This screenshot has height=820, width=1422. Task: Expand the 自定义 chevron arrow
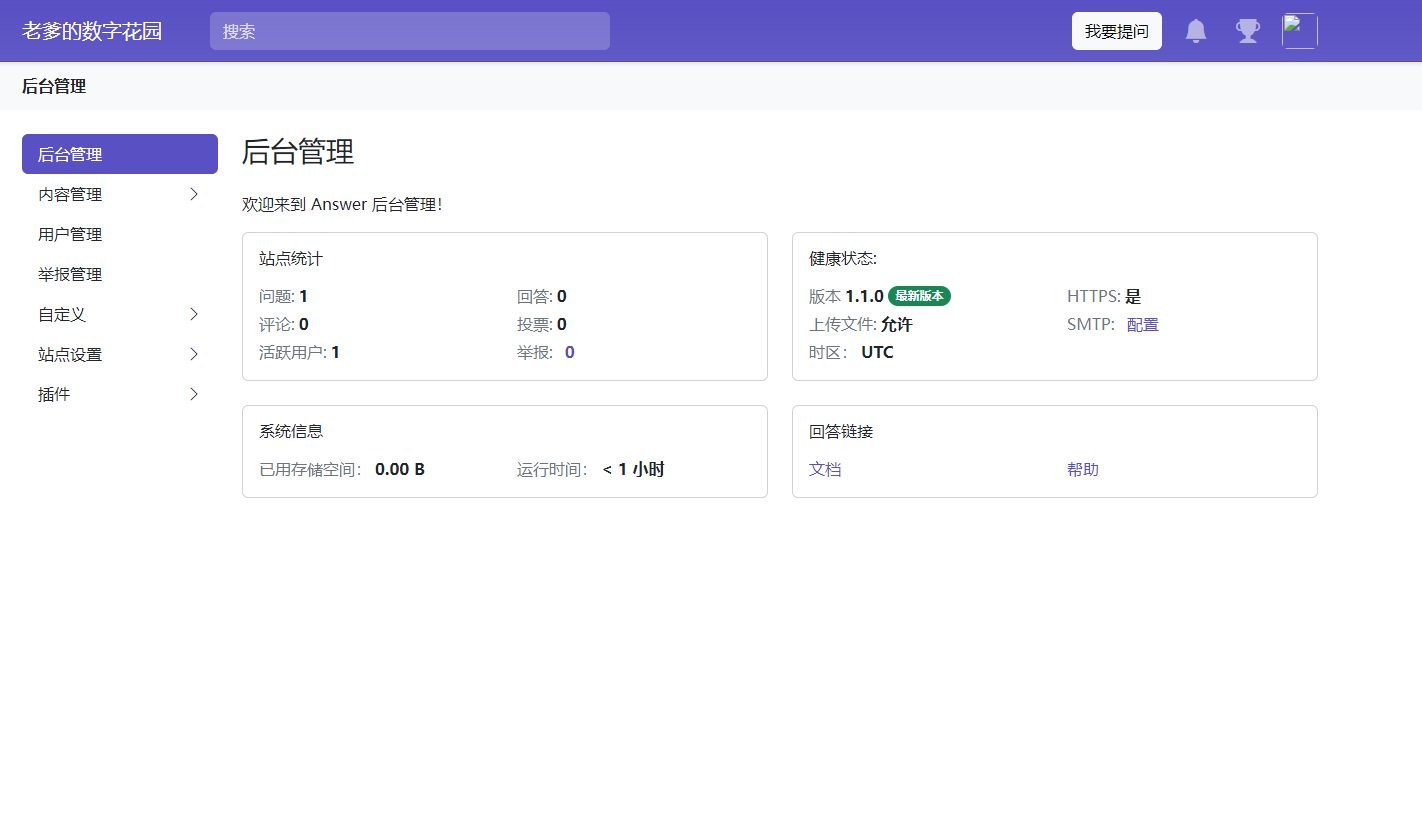(x=194, y=314)
